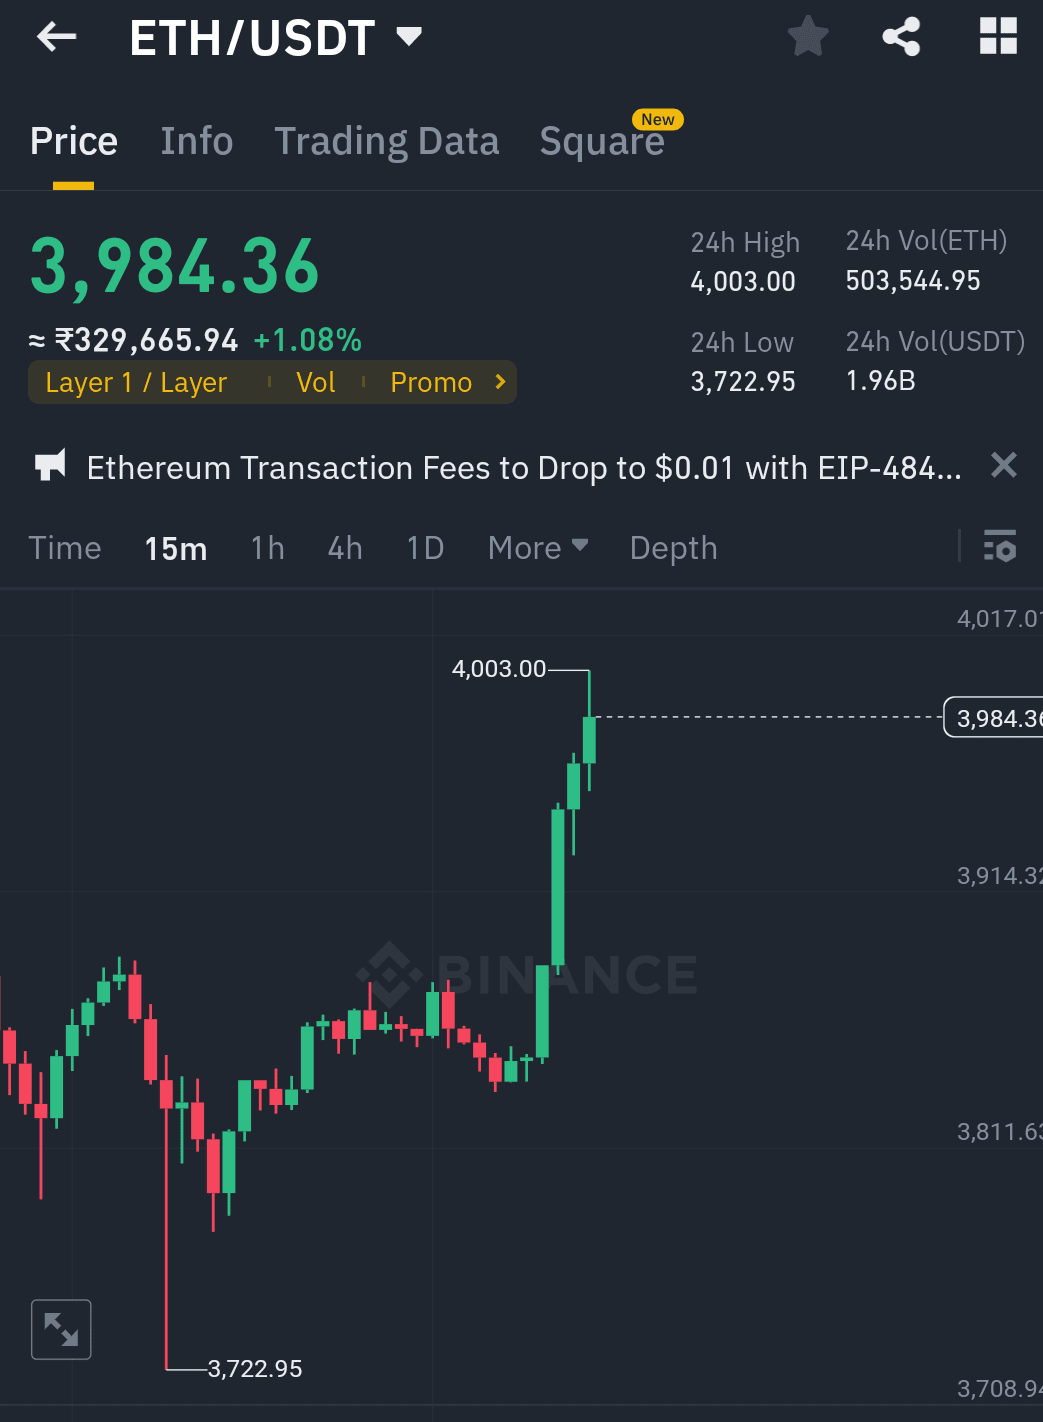
Task: Click the Vol label button
Action: 315,382
